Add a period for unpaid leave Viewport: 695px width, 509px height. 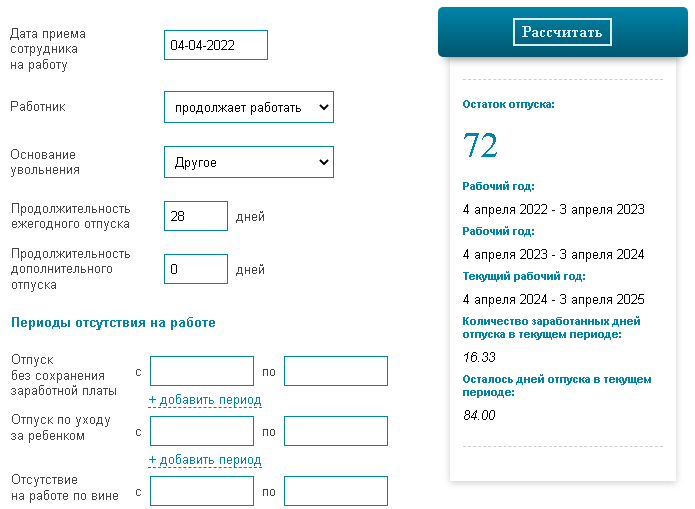(205, 400)
